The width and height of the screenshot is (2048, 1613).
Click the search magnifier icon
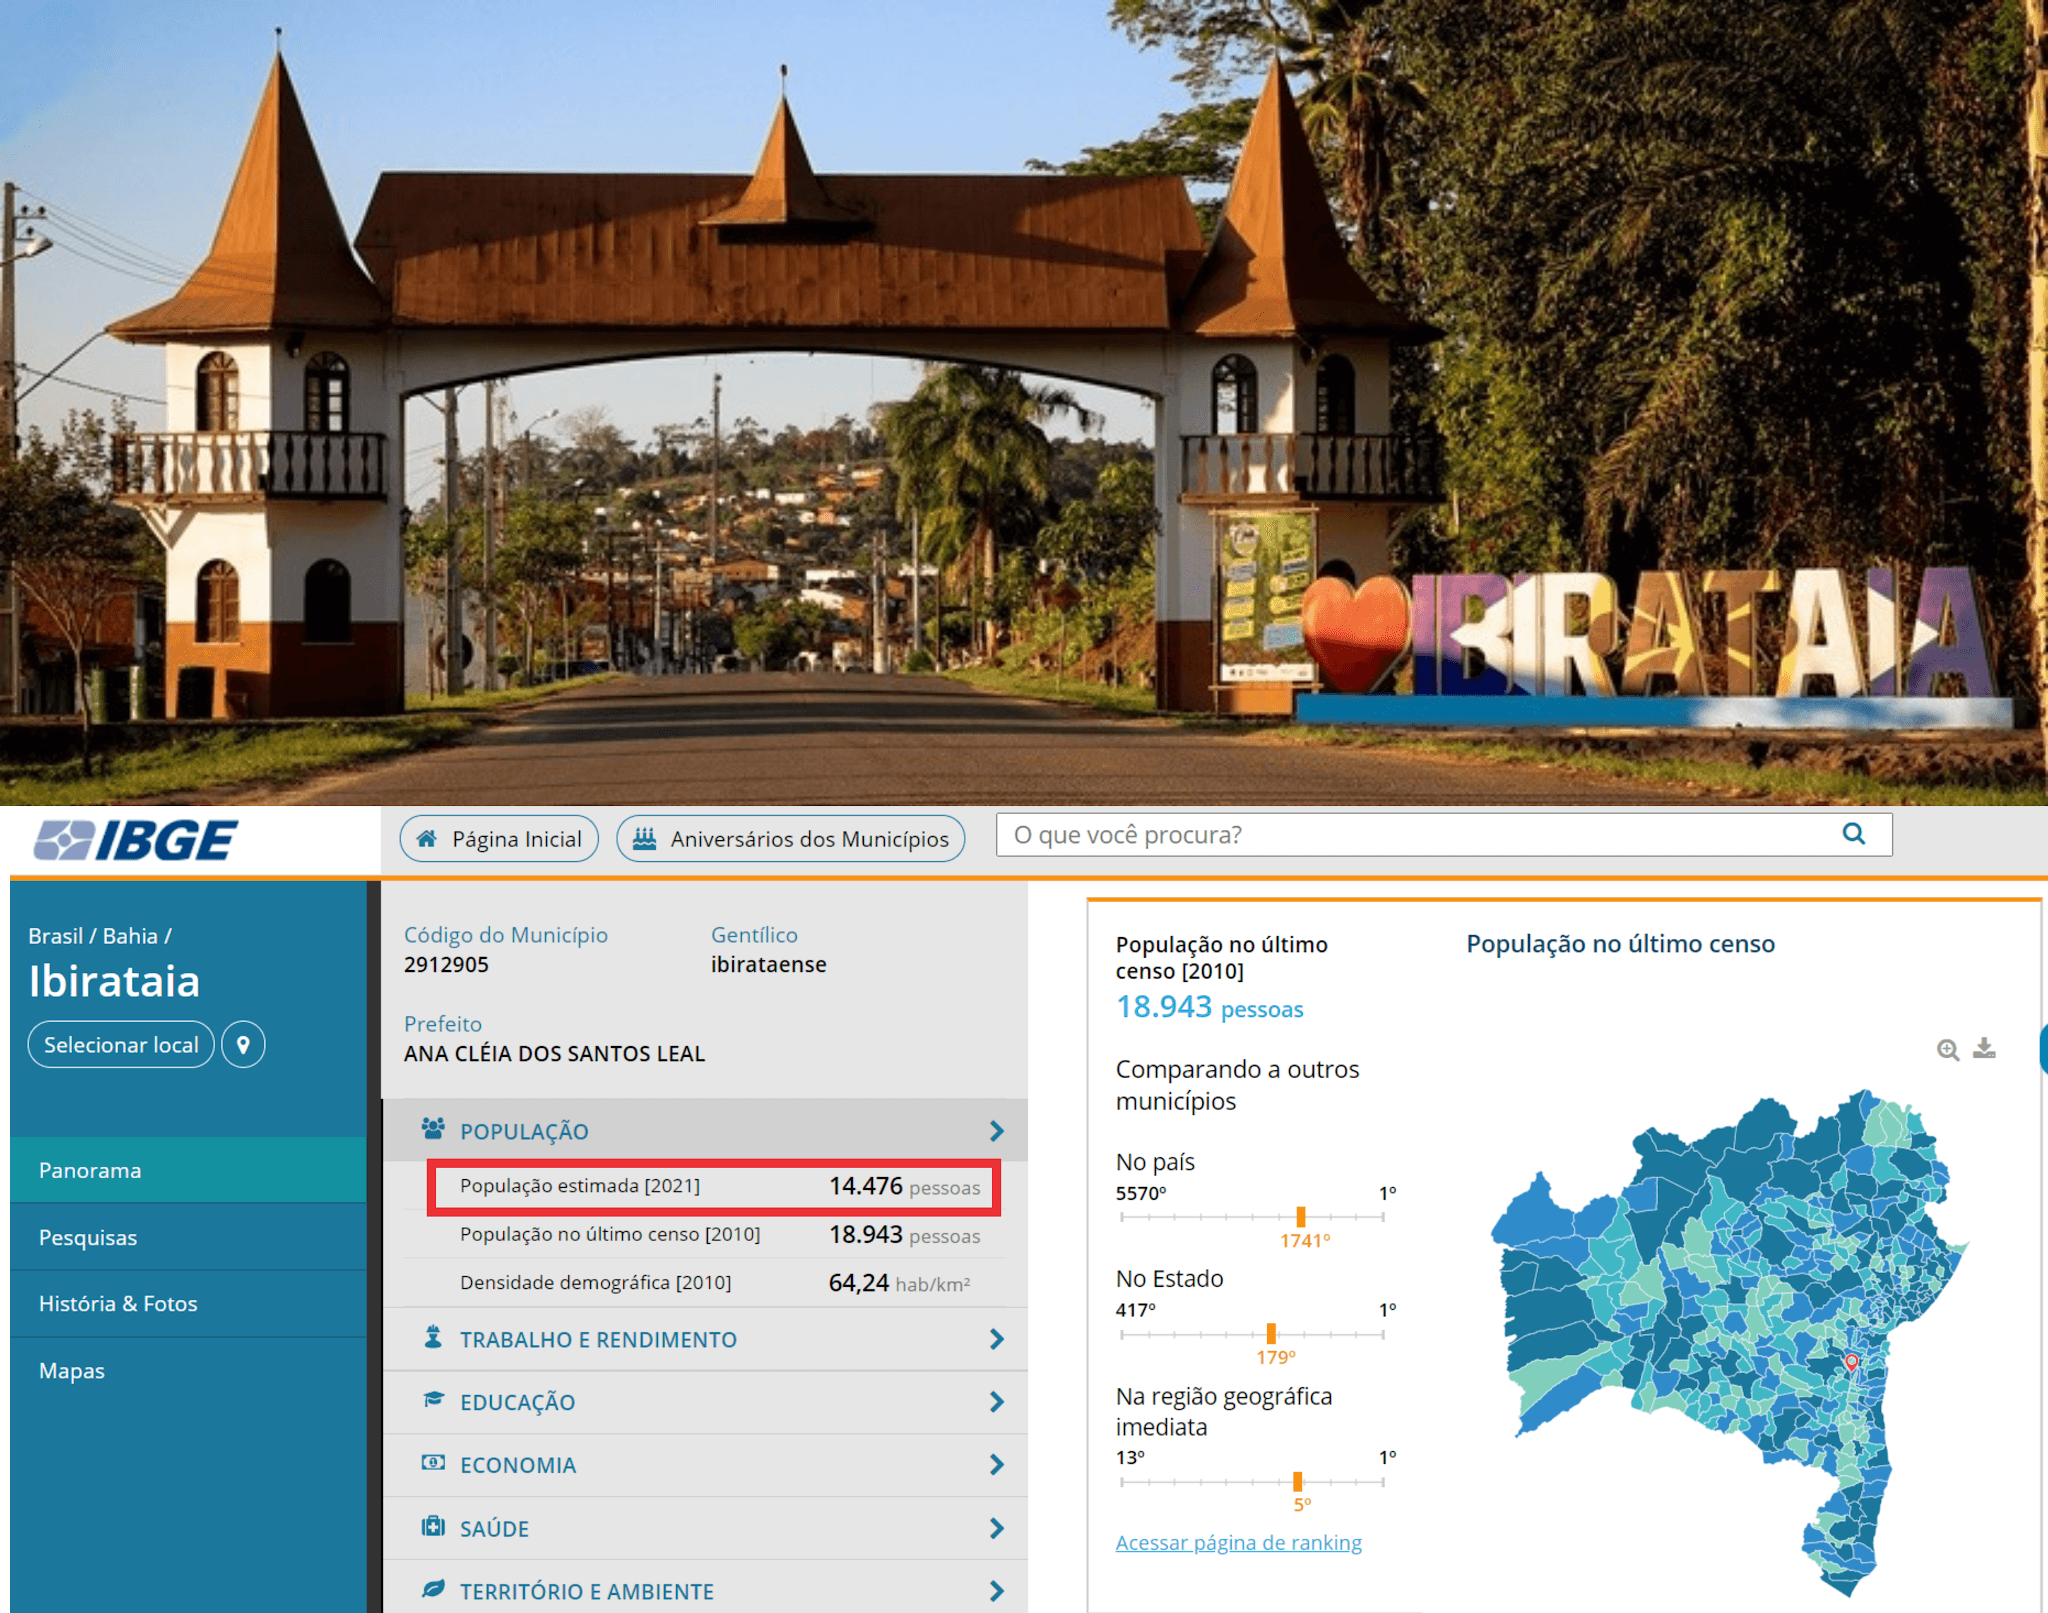point(1853,834)
